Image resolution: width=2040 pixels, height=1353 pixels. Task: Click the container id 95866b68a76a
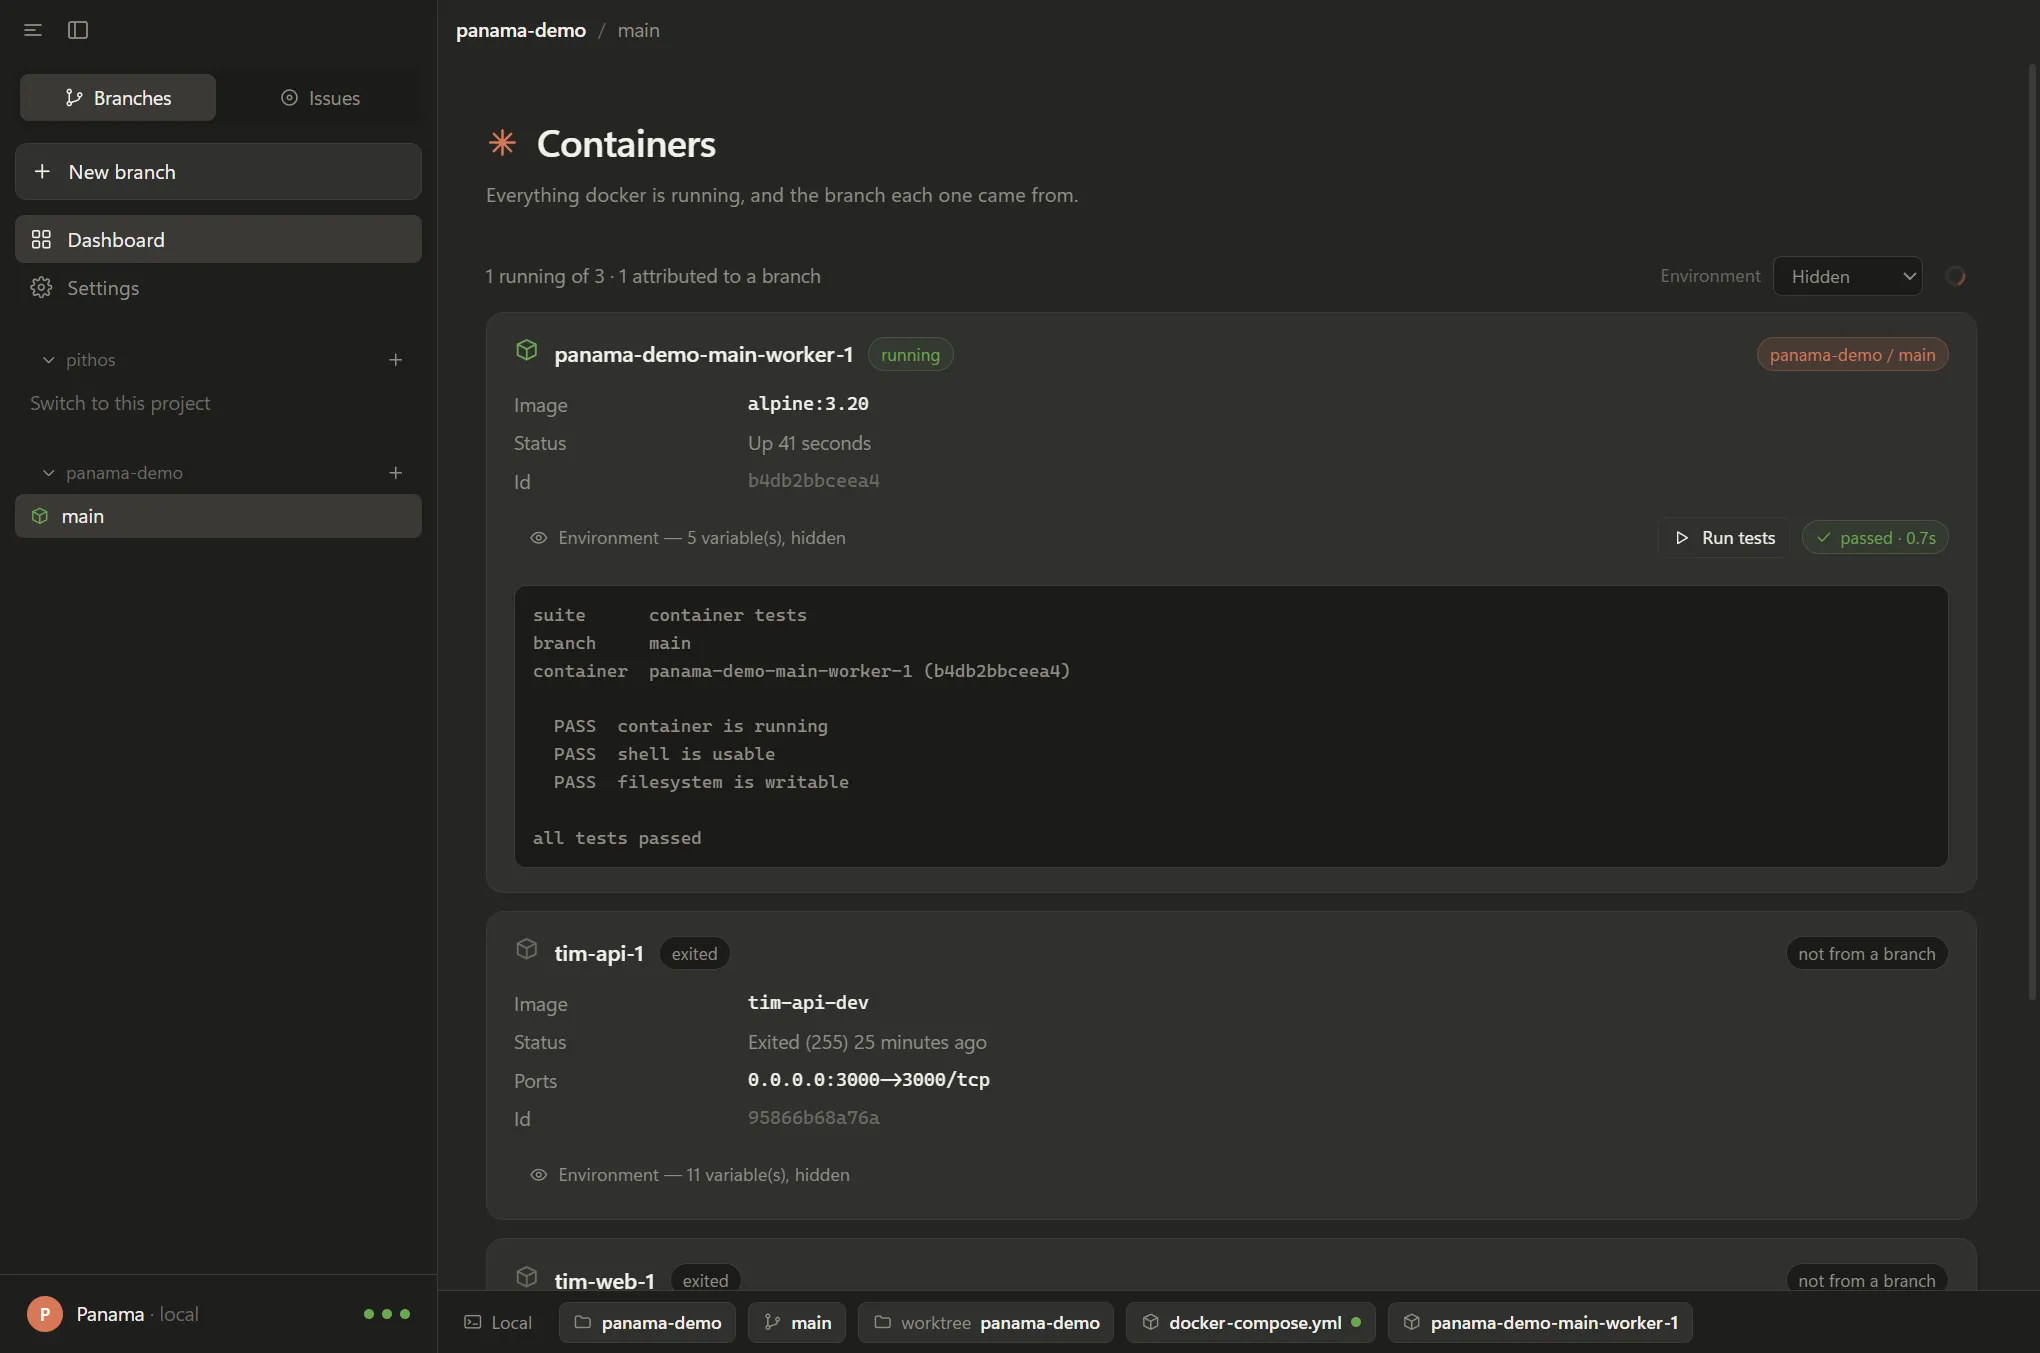(x=814, y=1118)
